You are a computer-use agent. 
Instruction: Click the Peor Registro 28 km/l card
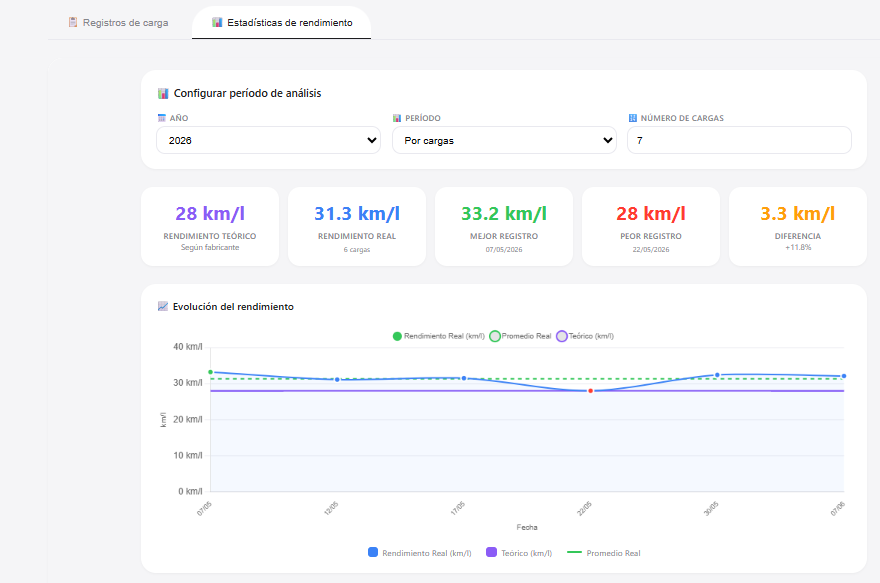click(651, 227)
